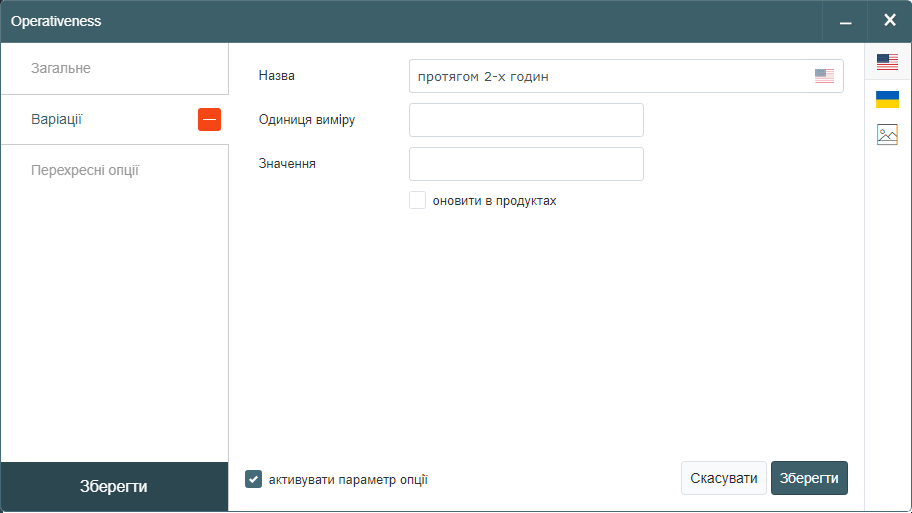Click the Скасувати button

724,478
